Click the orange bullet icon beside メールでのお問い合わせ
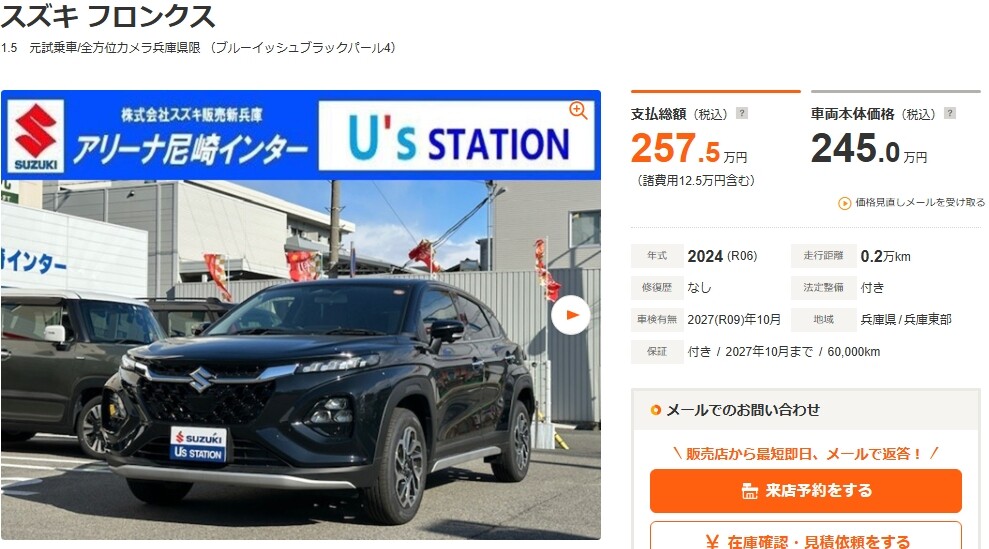The width and height of the screenshot is (989, 549). 655,410
